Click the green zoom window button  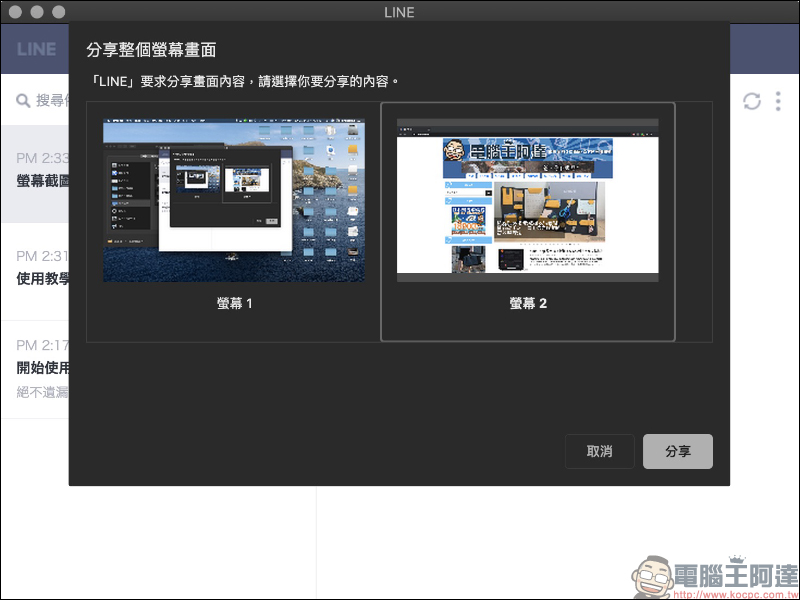(59, 12)
